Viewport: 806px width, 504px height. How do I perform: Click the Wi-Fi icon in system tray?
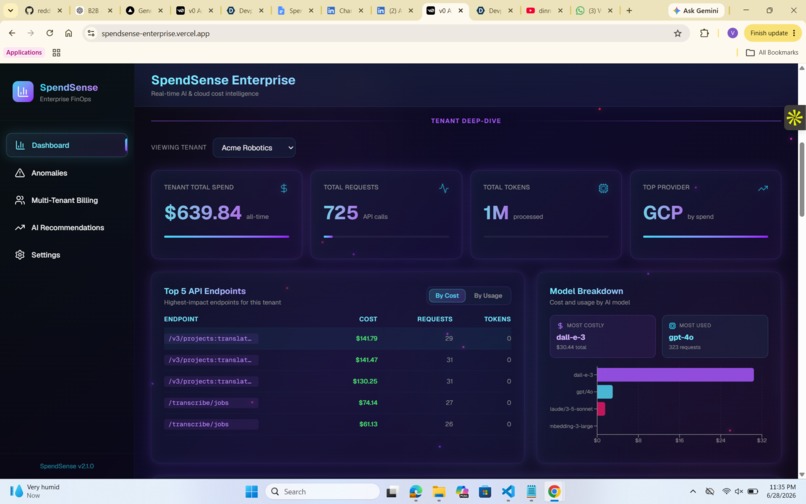click(726, 492)
